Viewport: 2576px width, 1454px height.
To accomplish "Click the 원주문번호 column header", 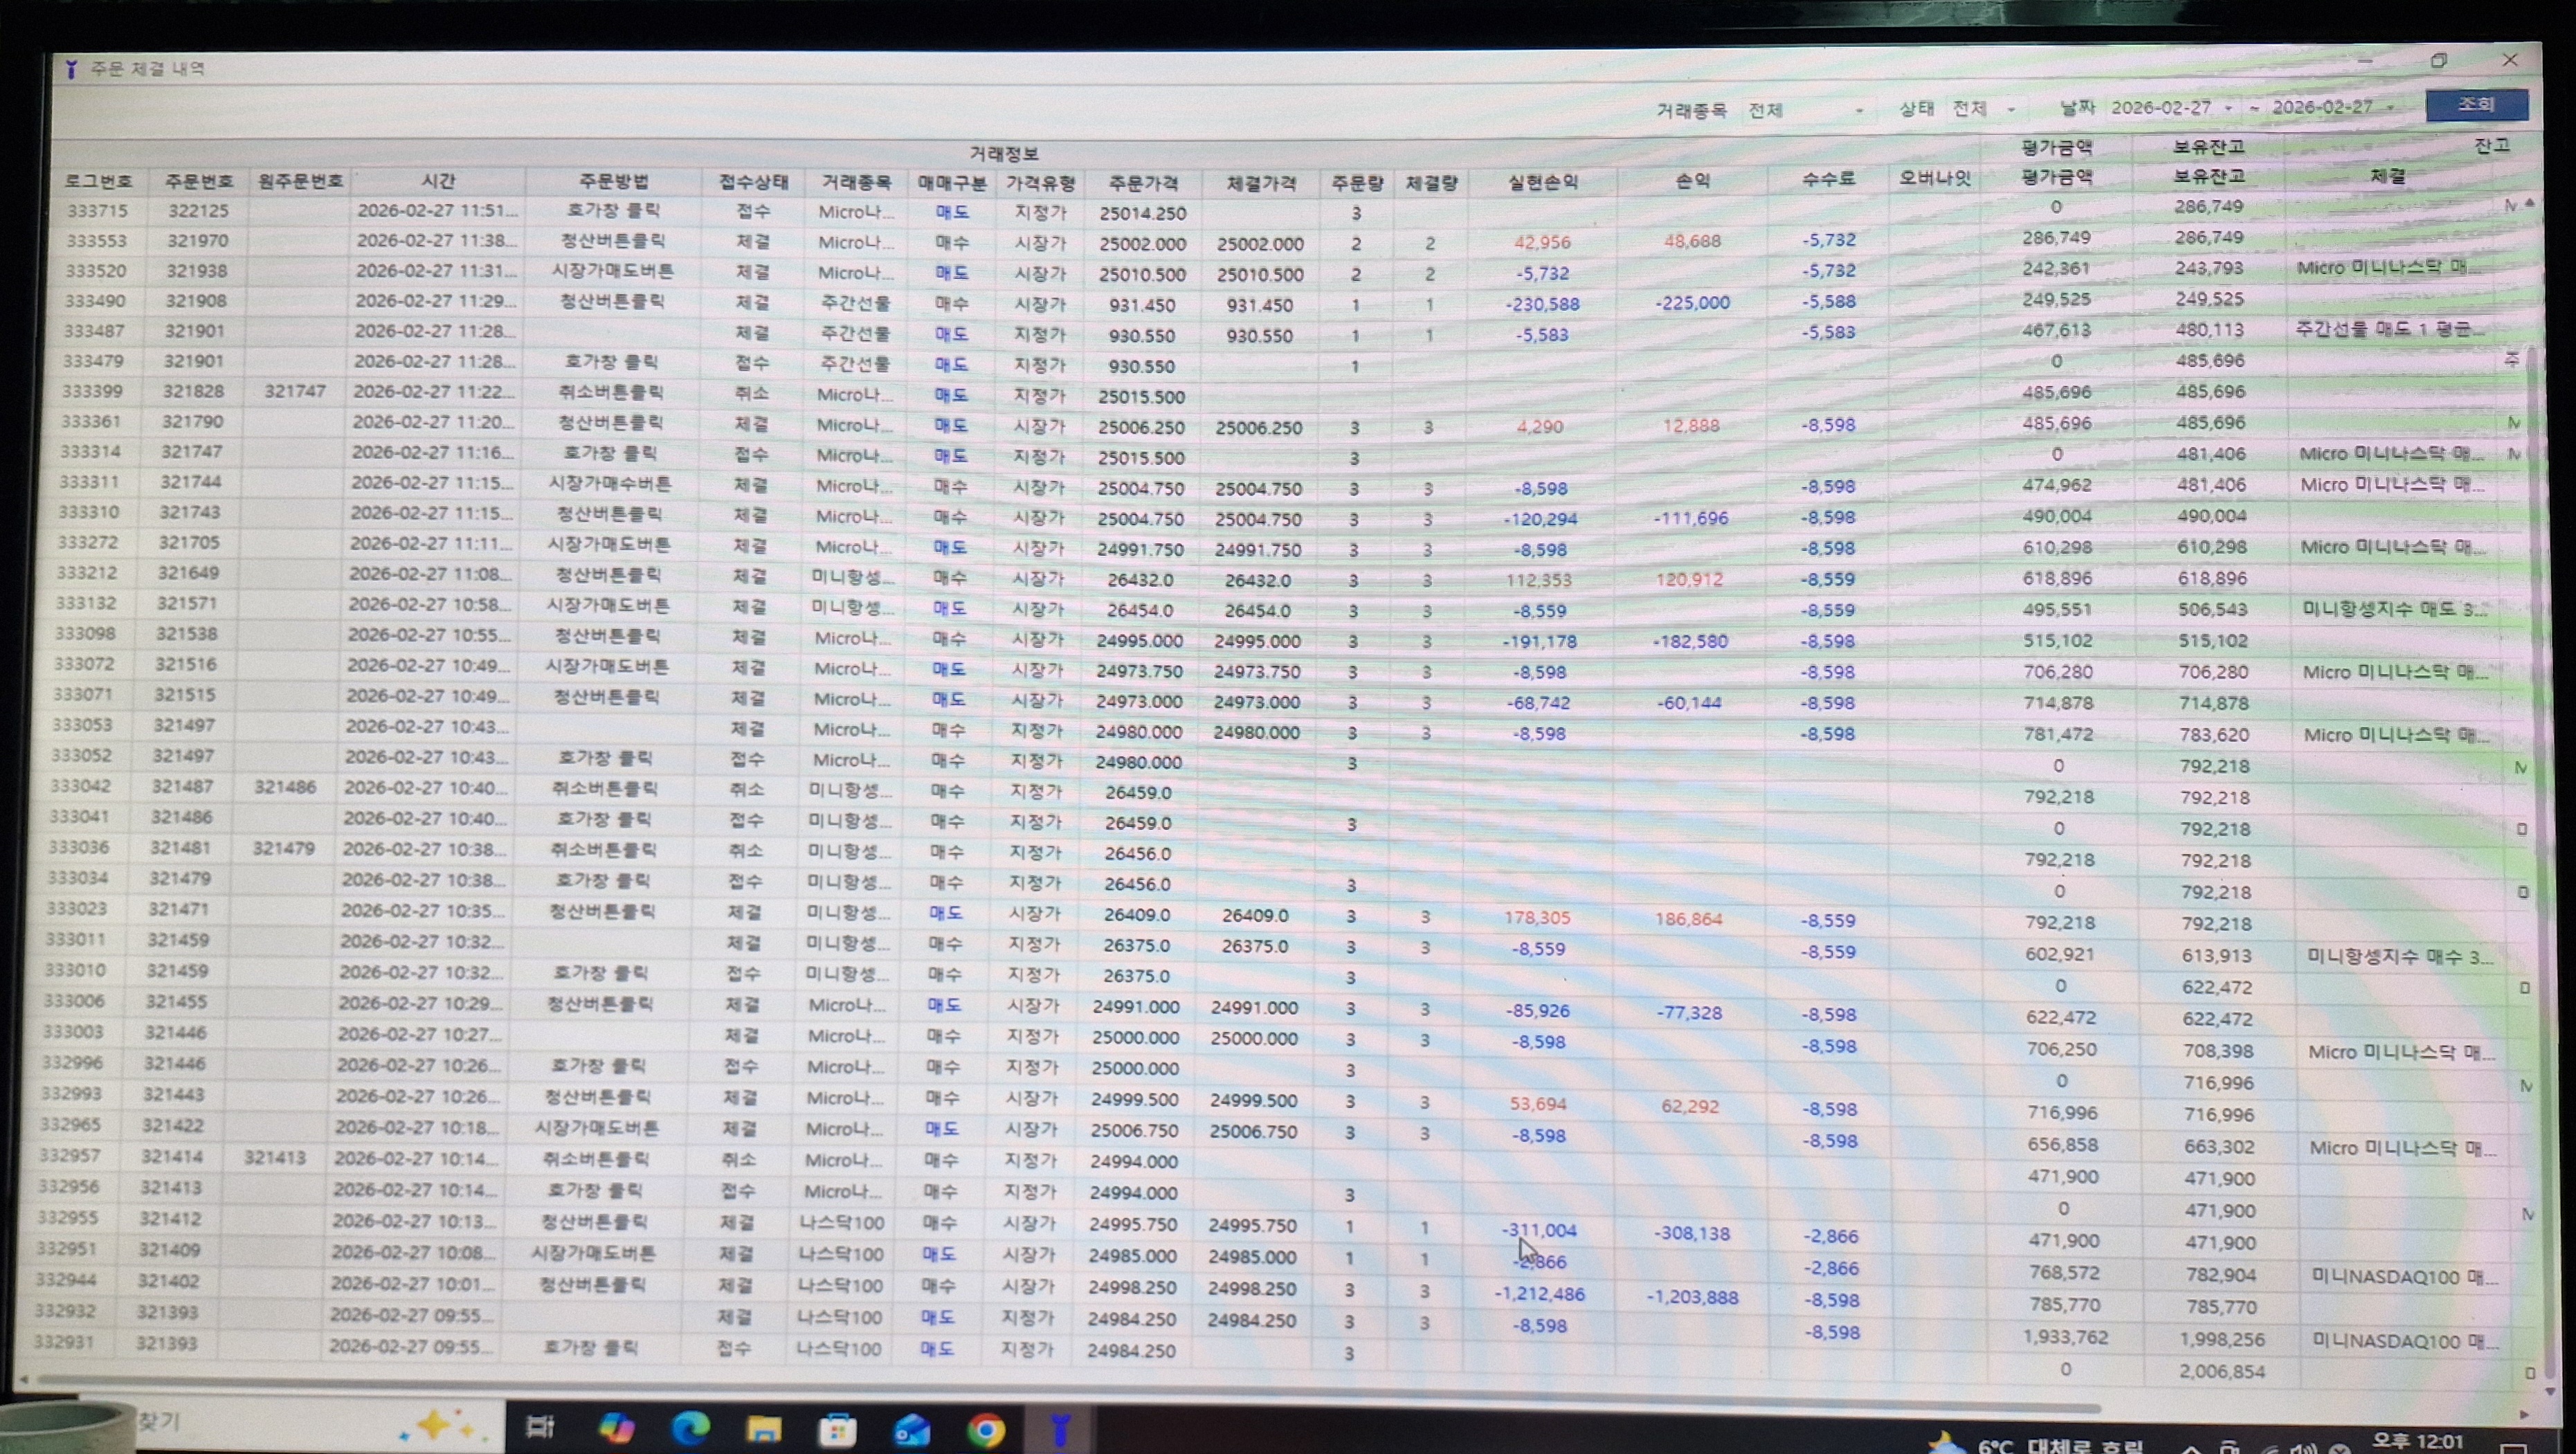I will click(300, 181).
